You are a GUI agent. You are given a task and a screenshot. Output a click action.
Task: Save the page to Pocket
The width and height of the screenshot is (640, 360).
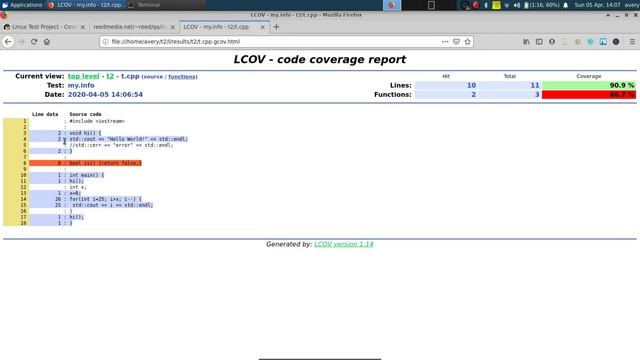[456, 42]
